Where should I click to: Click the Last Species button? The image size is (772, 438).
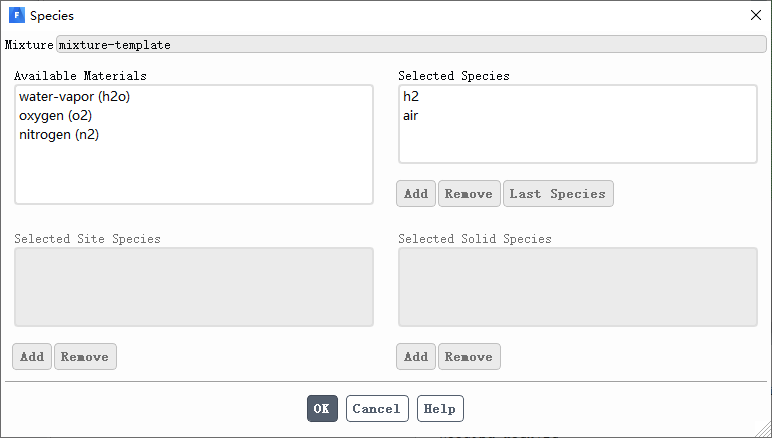coord(558,194)
